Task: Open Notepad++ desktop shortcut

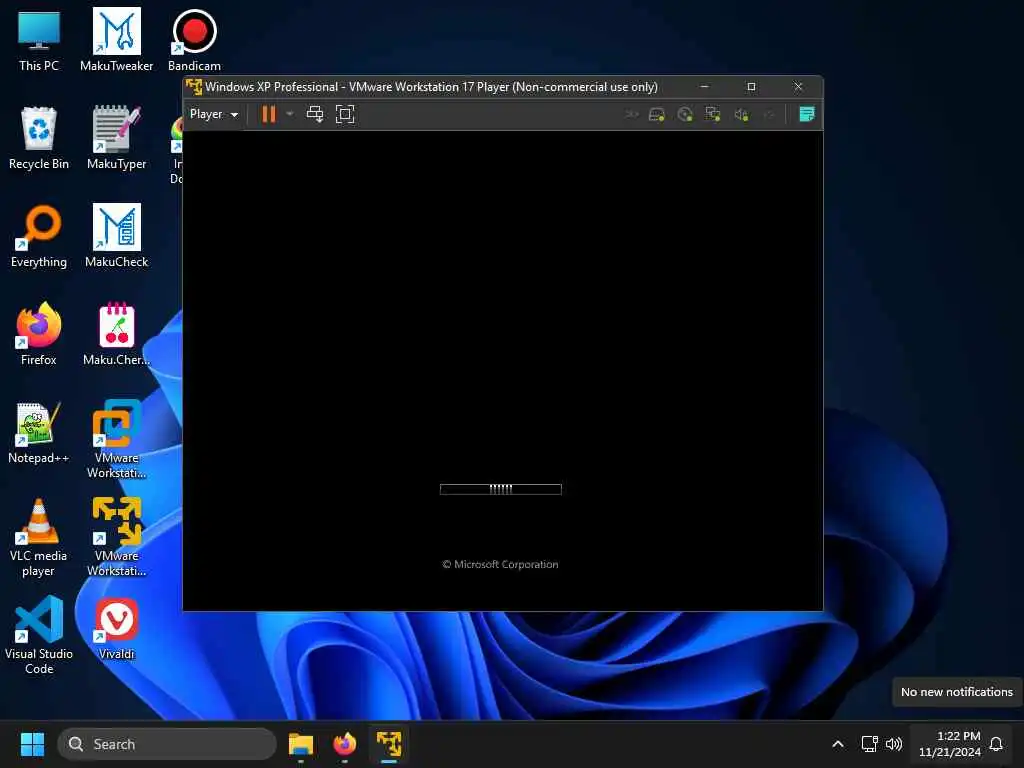Action: click(39, 432)
